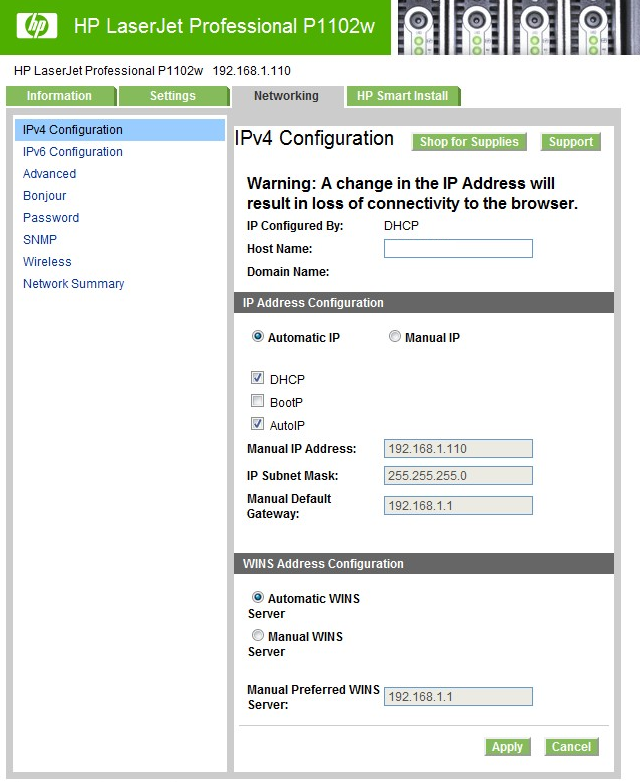Screen dimensions: 640x782
Task: Open the HP Smart Install tab
Action: (x=403, y=96)
